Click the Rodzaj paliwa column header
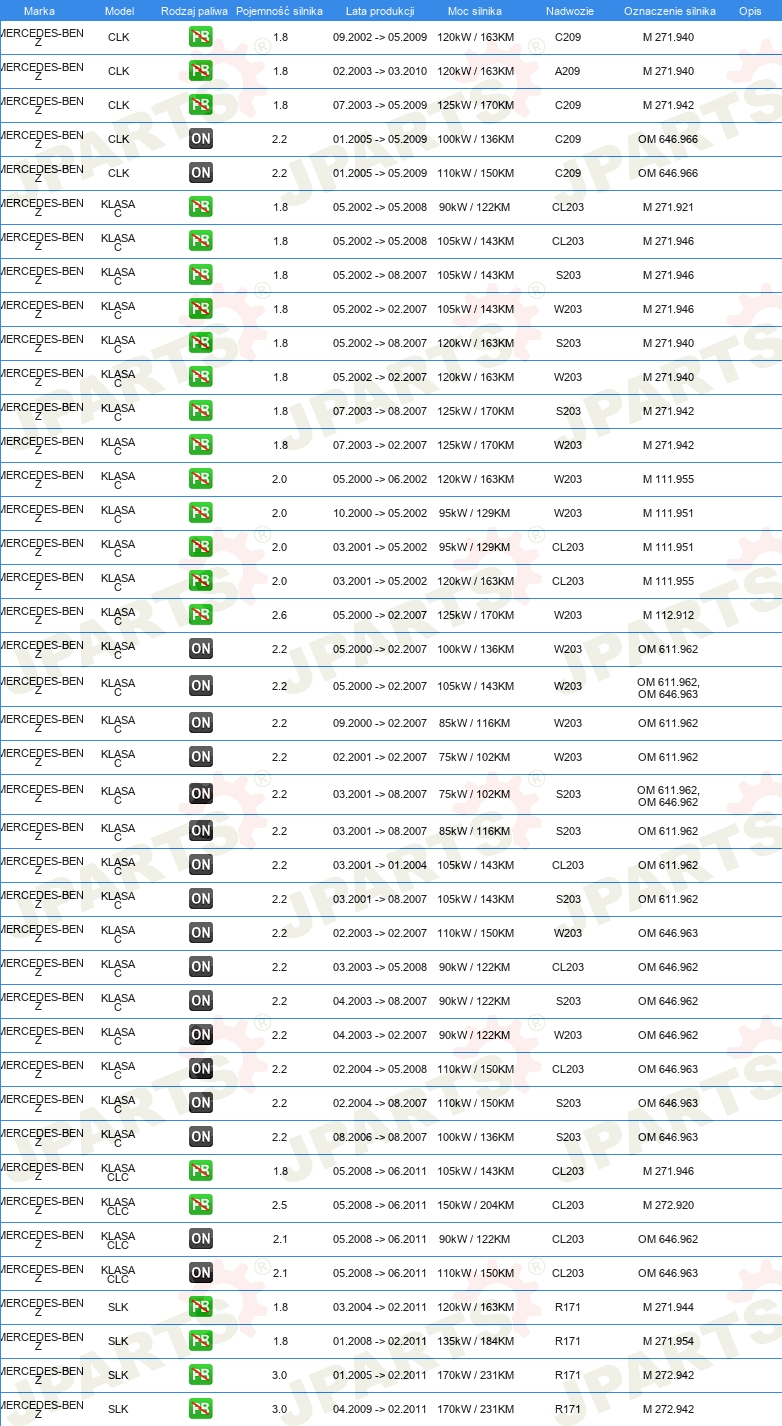The image size is (782, 1426). click(x=194, y=11)
